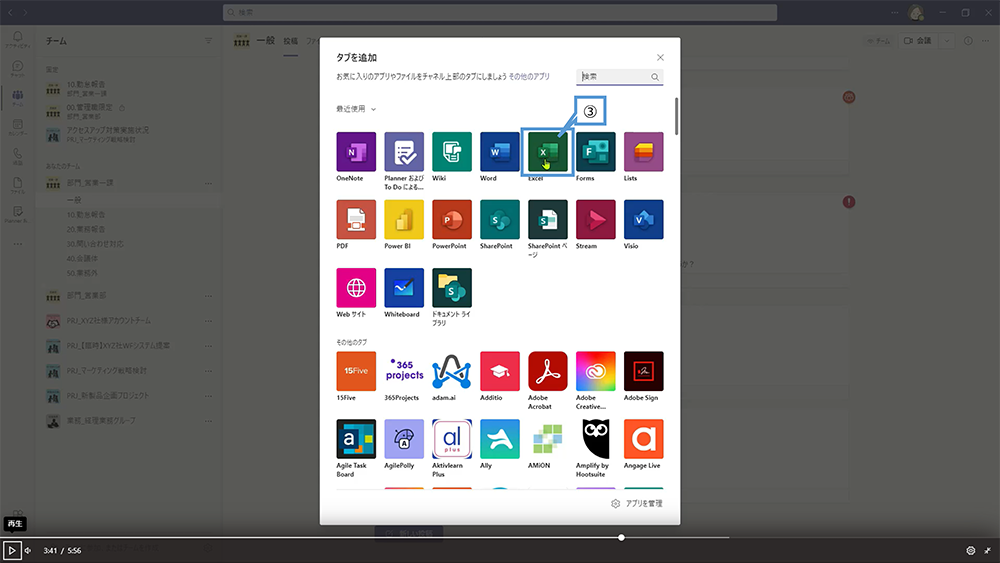The height and width of the screenshot is (563, 1000).
Task: Choose the Visio app icon
Action: tap(643, 219)
